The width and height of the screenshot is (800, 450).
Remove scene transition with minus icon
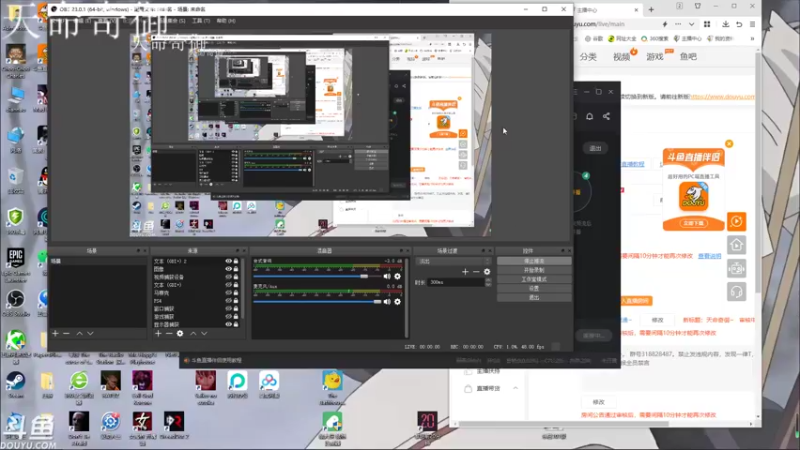point(476,272)
